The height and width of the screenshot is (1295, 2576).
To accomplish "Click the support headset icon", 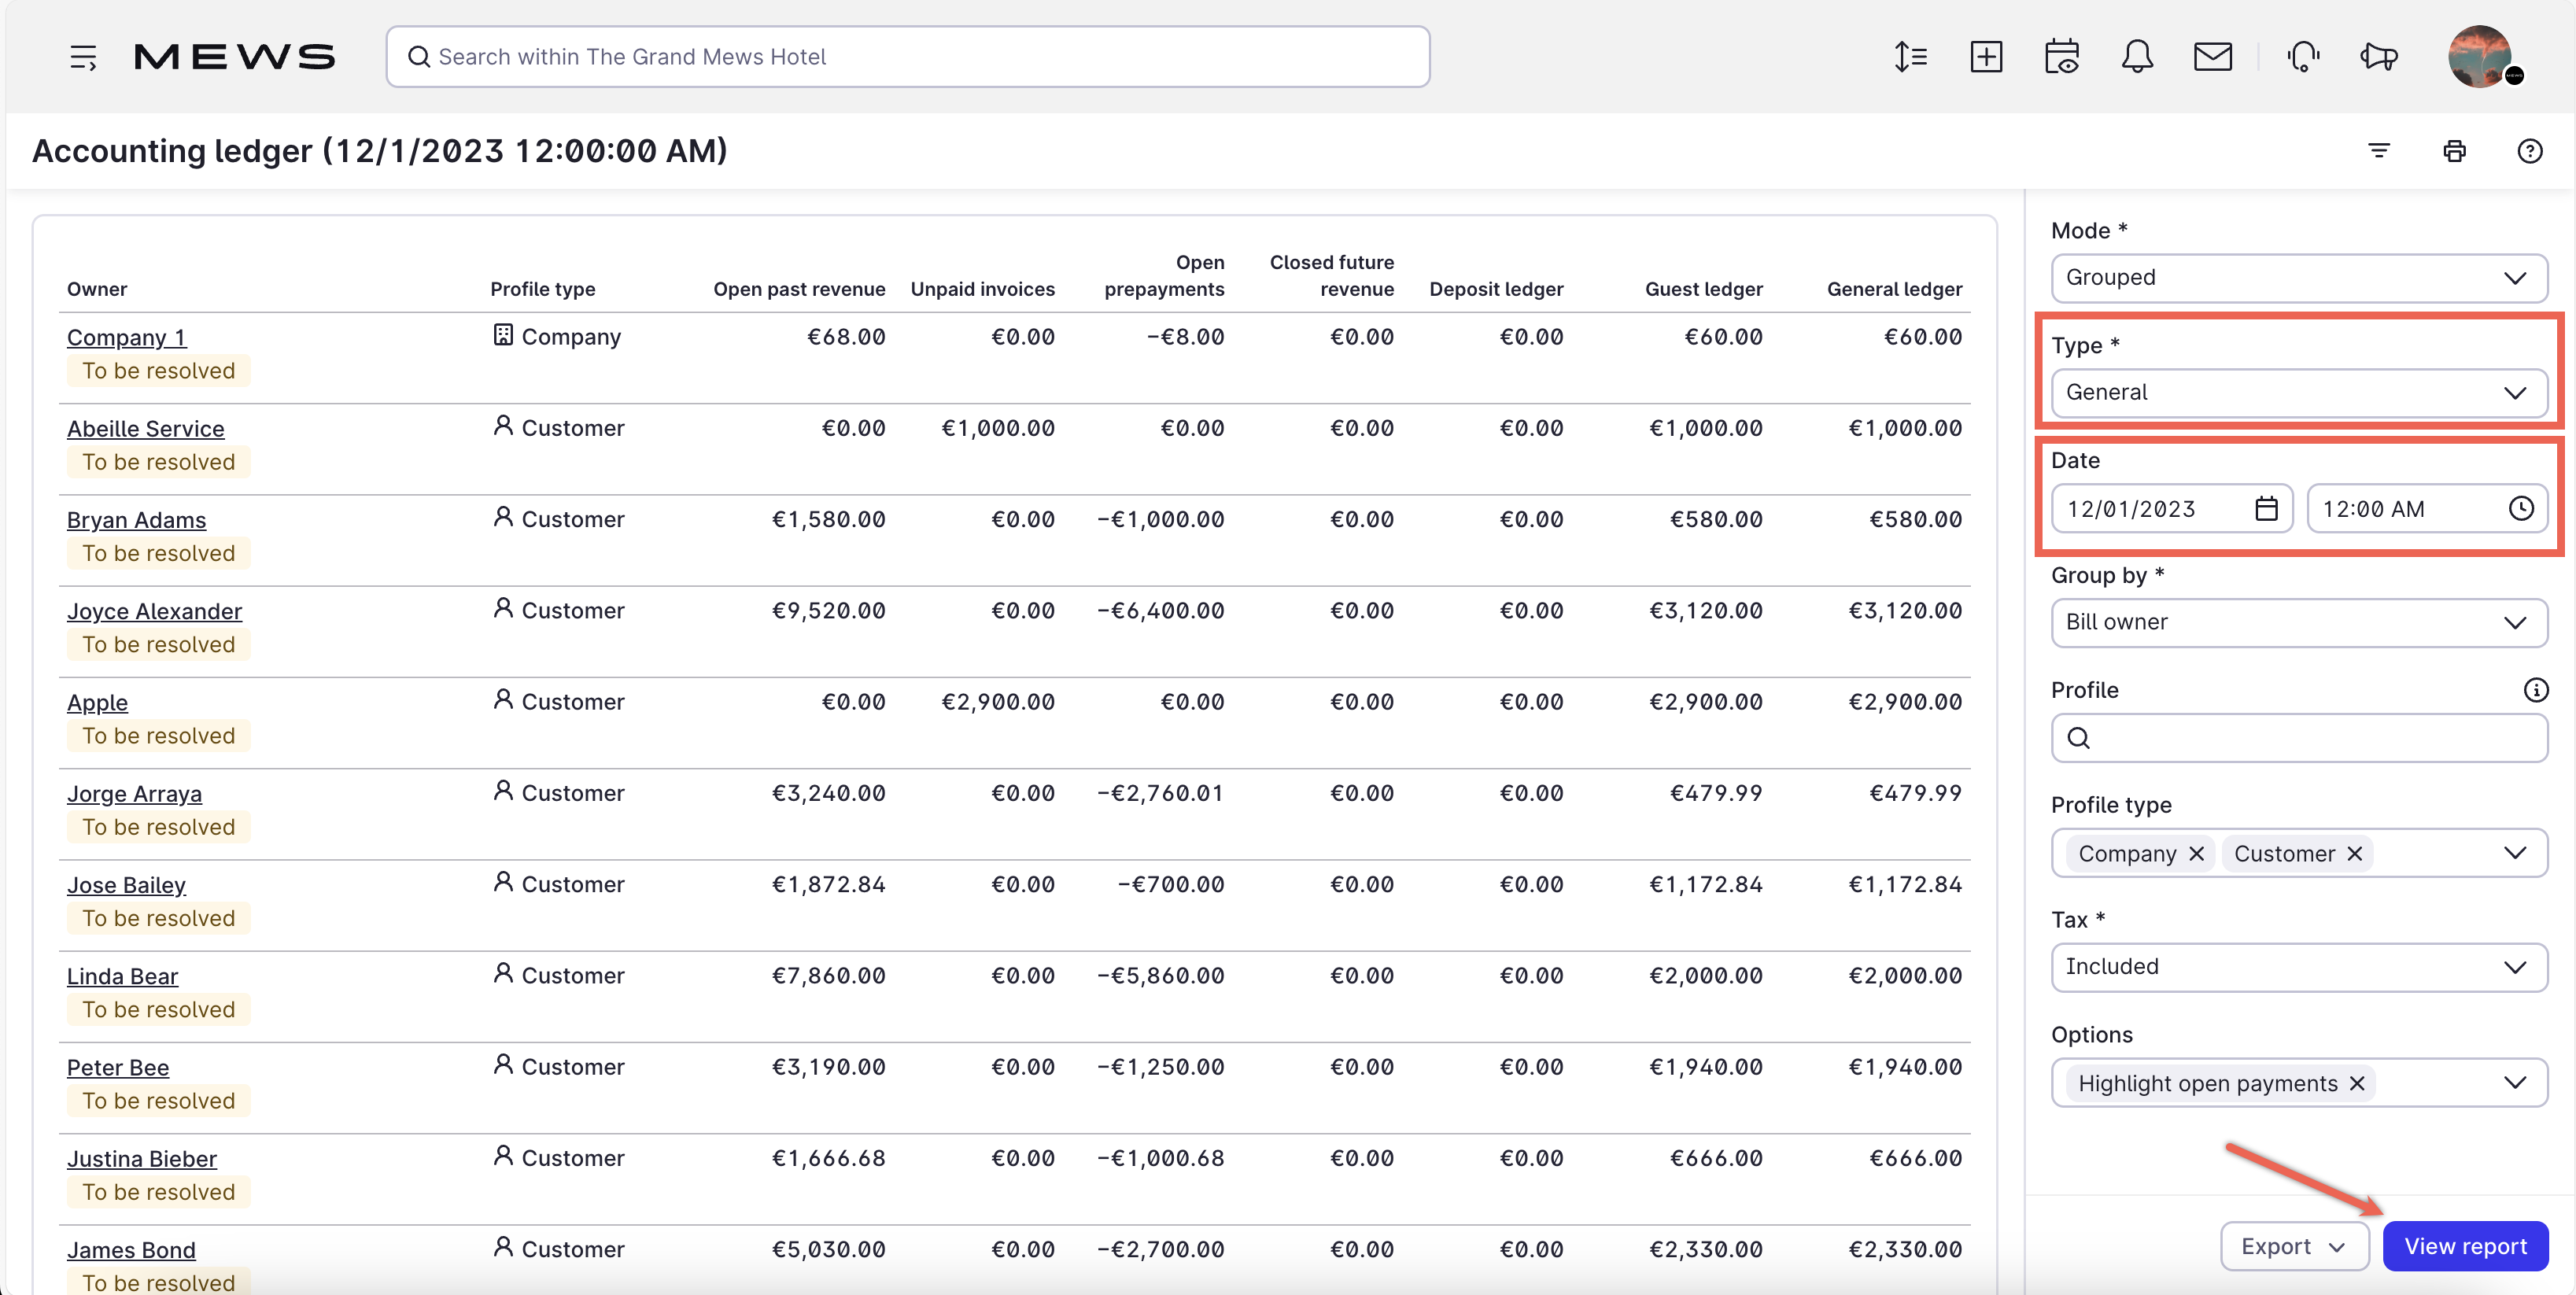I will [2303, 57].
